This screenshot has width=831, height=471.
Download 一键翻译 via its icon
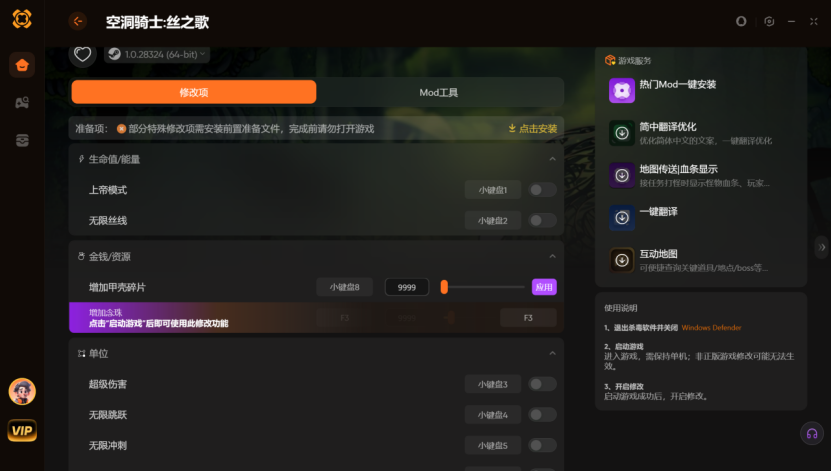tap(622, 217)
